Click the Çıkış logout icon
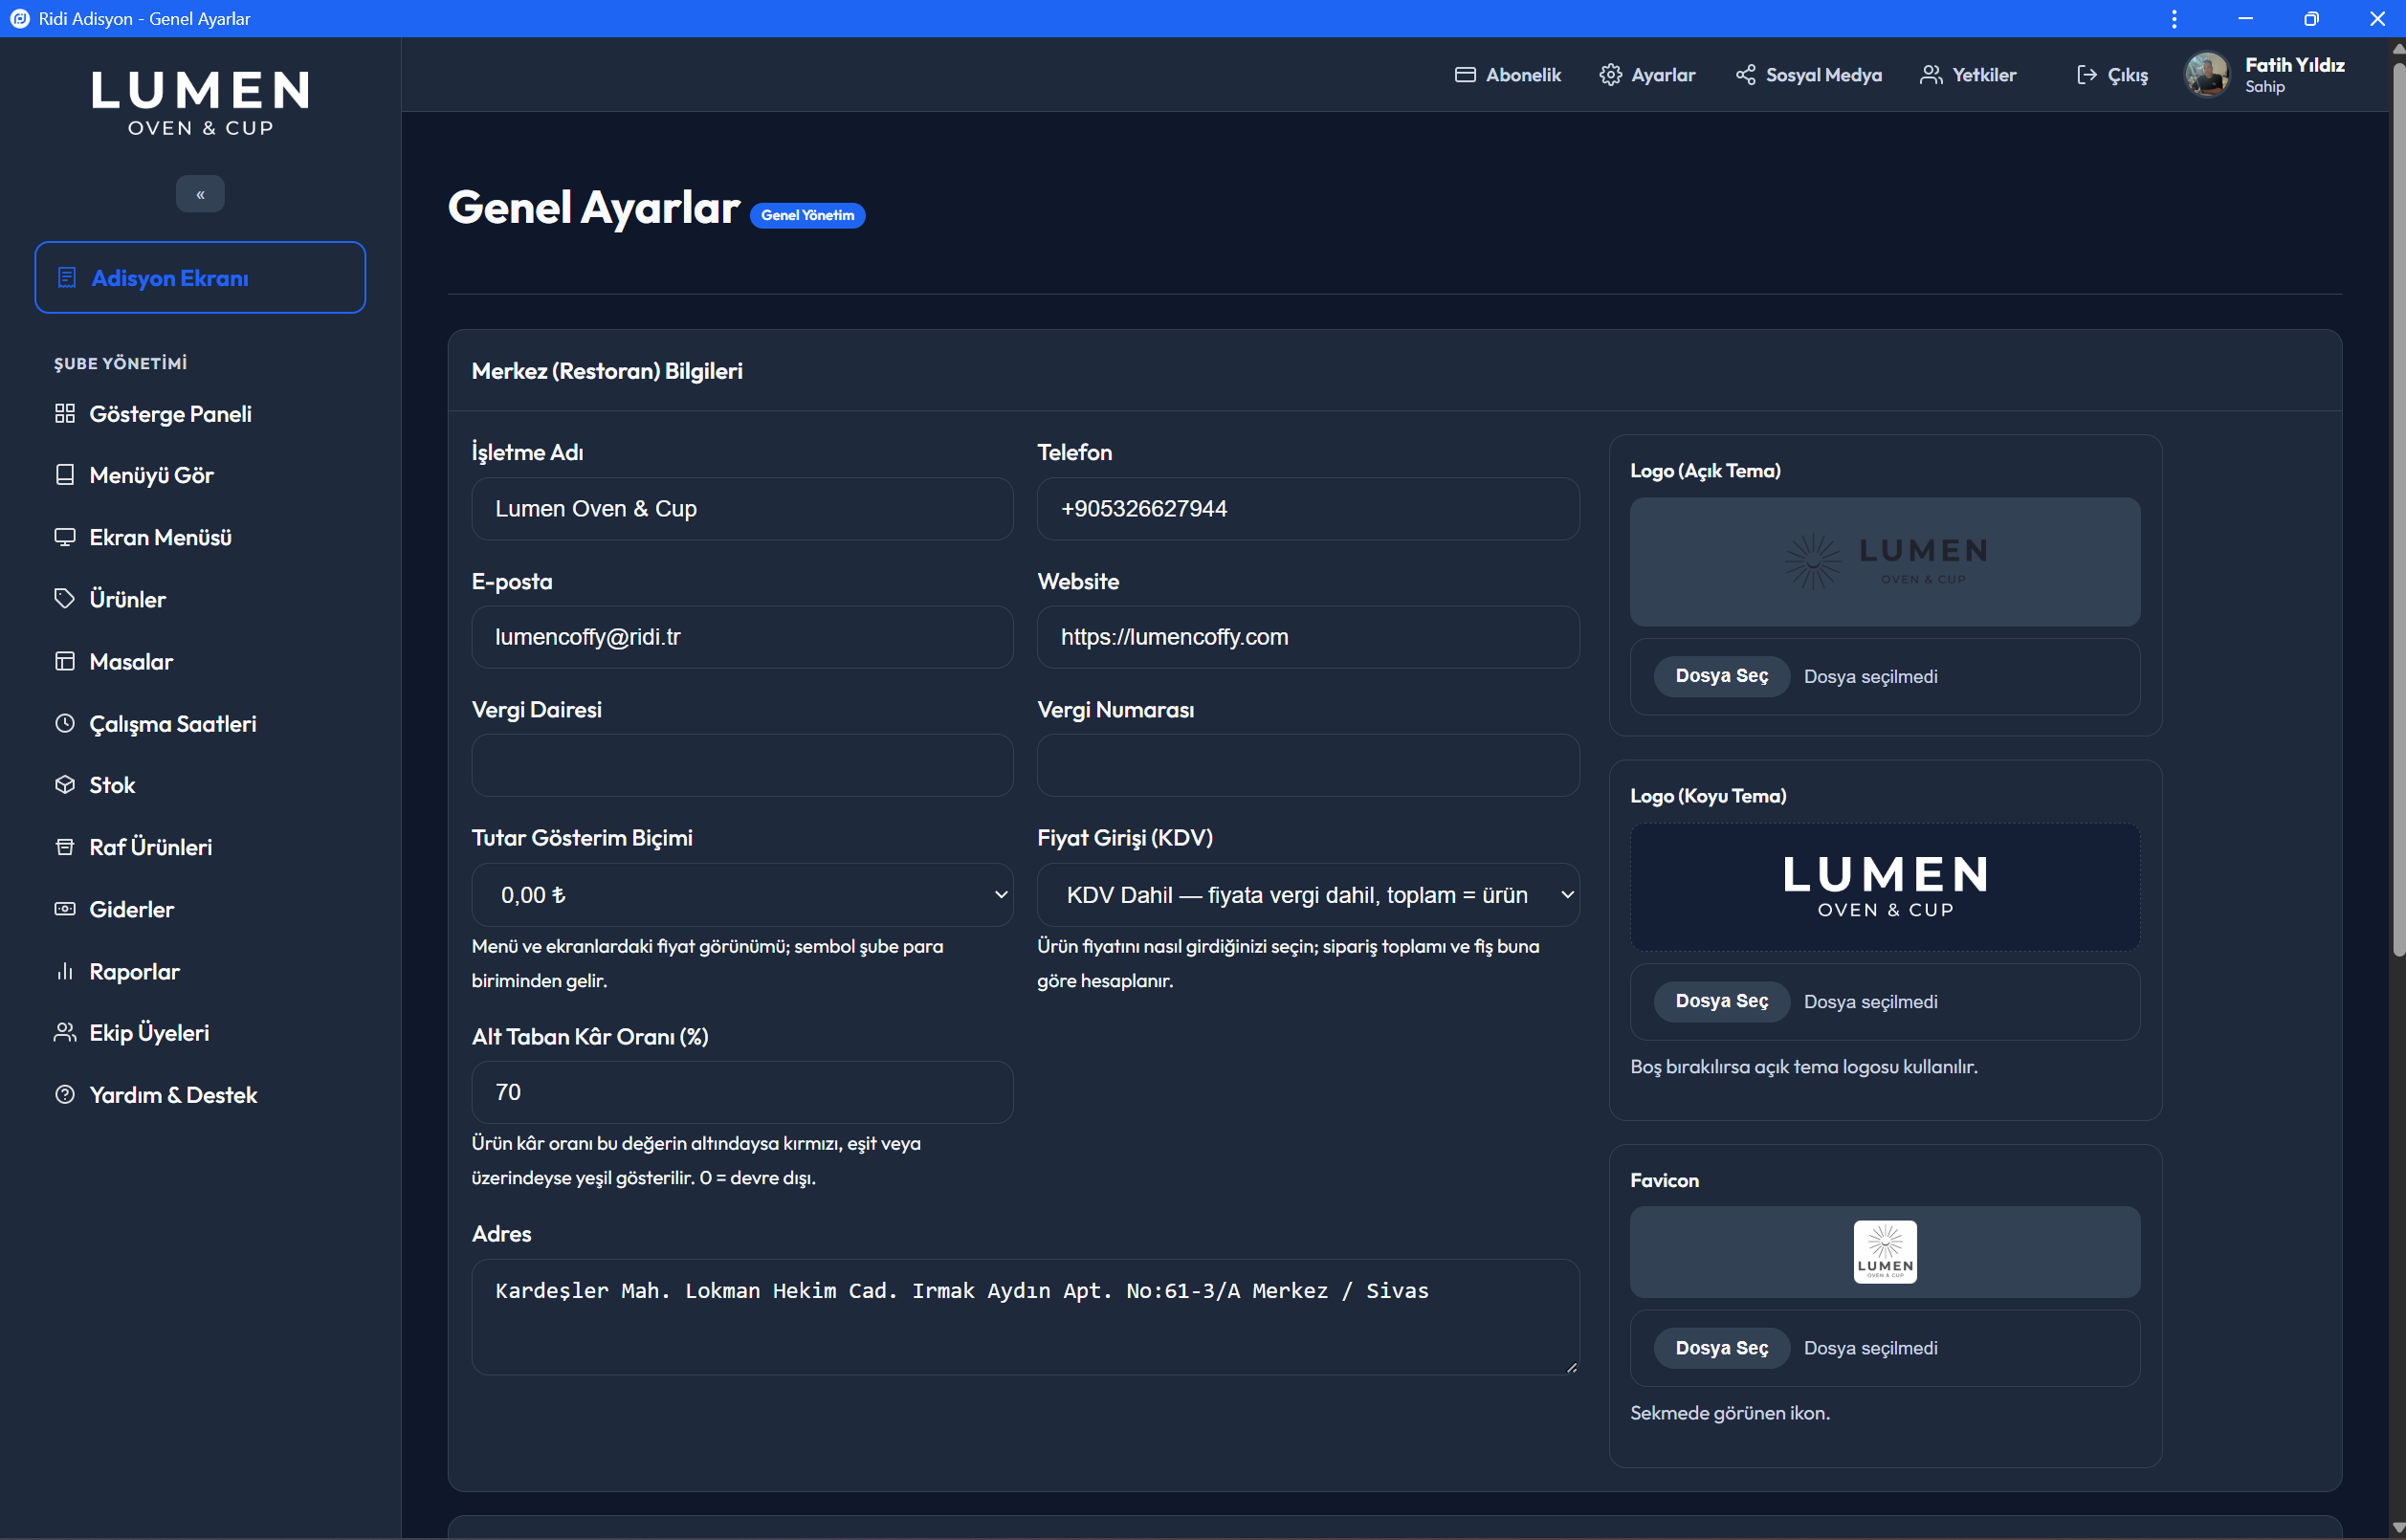The width and height of the screenshot is (2406, 1540). [2087, 75]
